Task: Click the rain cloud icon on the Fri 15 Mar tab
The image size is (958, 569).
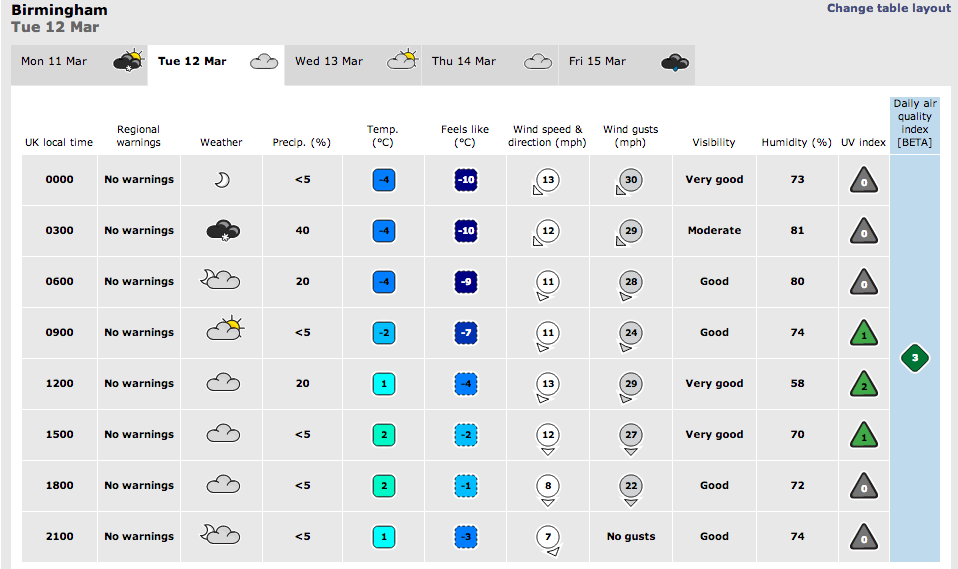Action: [675, 62]
